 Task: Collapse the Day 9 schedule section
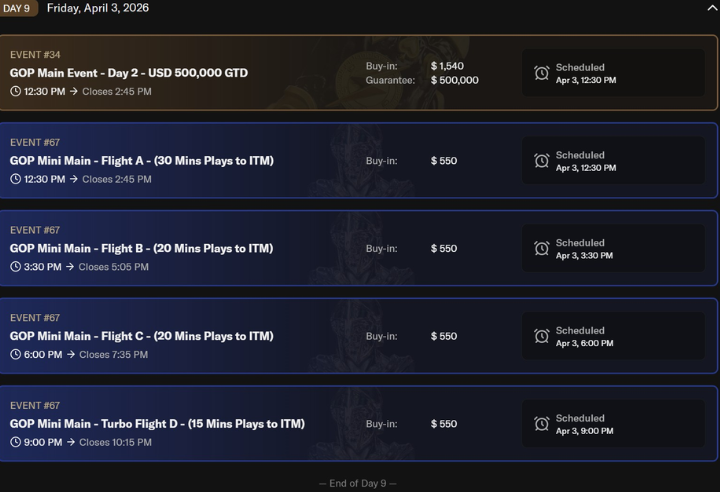(x=711, y=8)
